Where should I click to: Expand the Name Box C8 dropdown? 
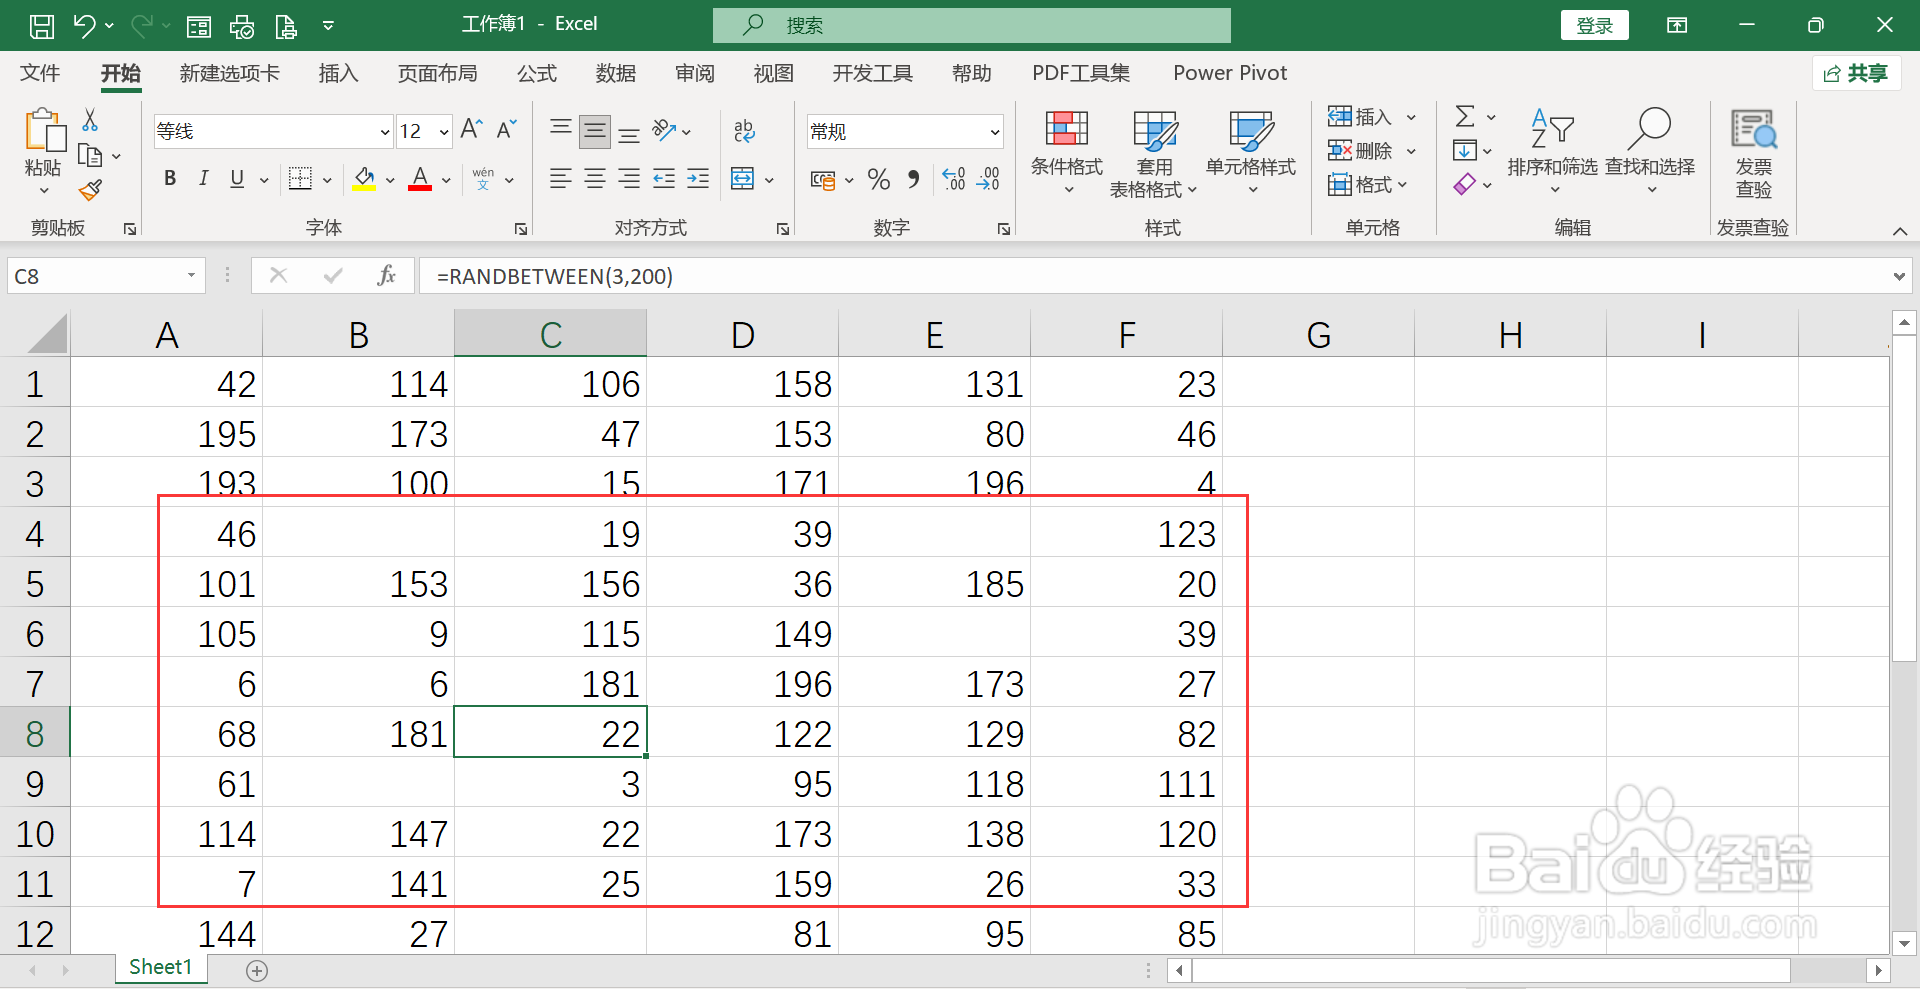(191, 276)
